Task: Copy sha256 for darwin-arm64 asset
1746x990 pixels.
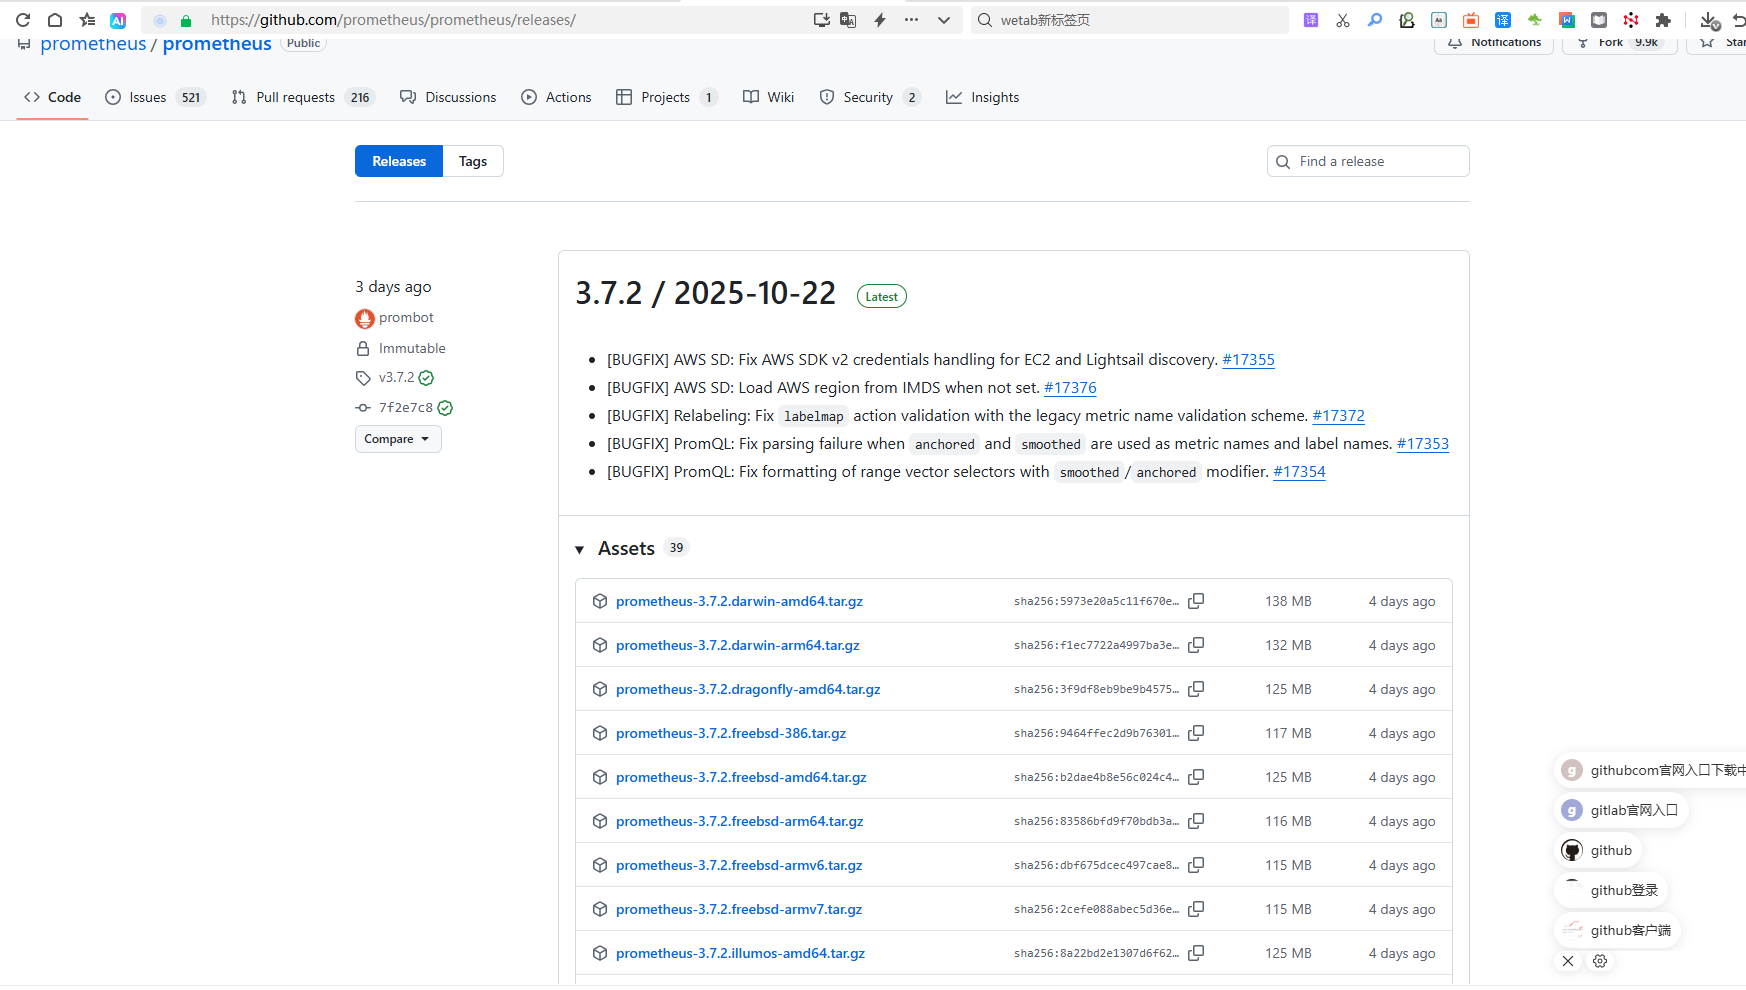Action: pos(1196,645)
